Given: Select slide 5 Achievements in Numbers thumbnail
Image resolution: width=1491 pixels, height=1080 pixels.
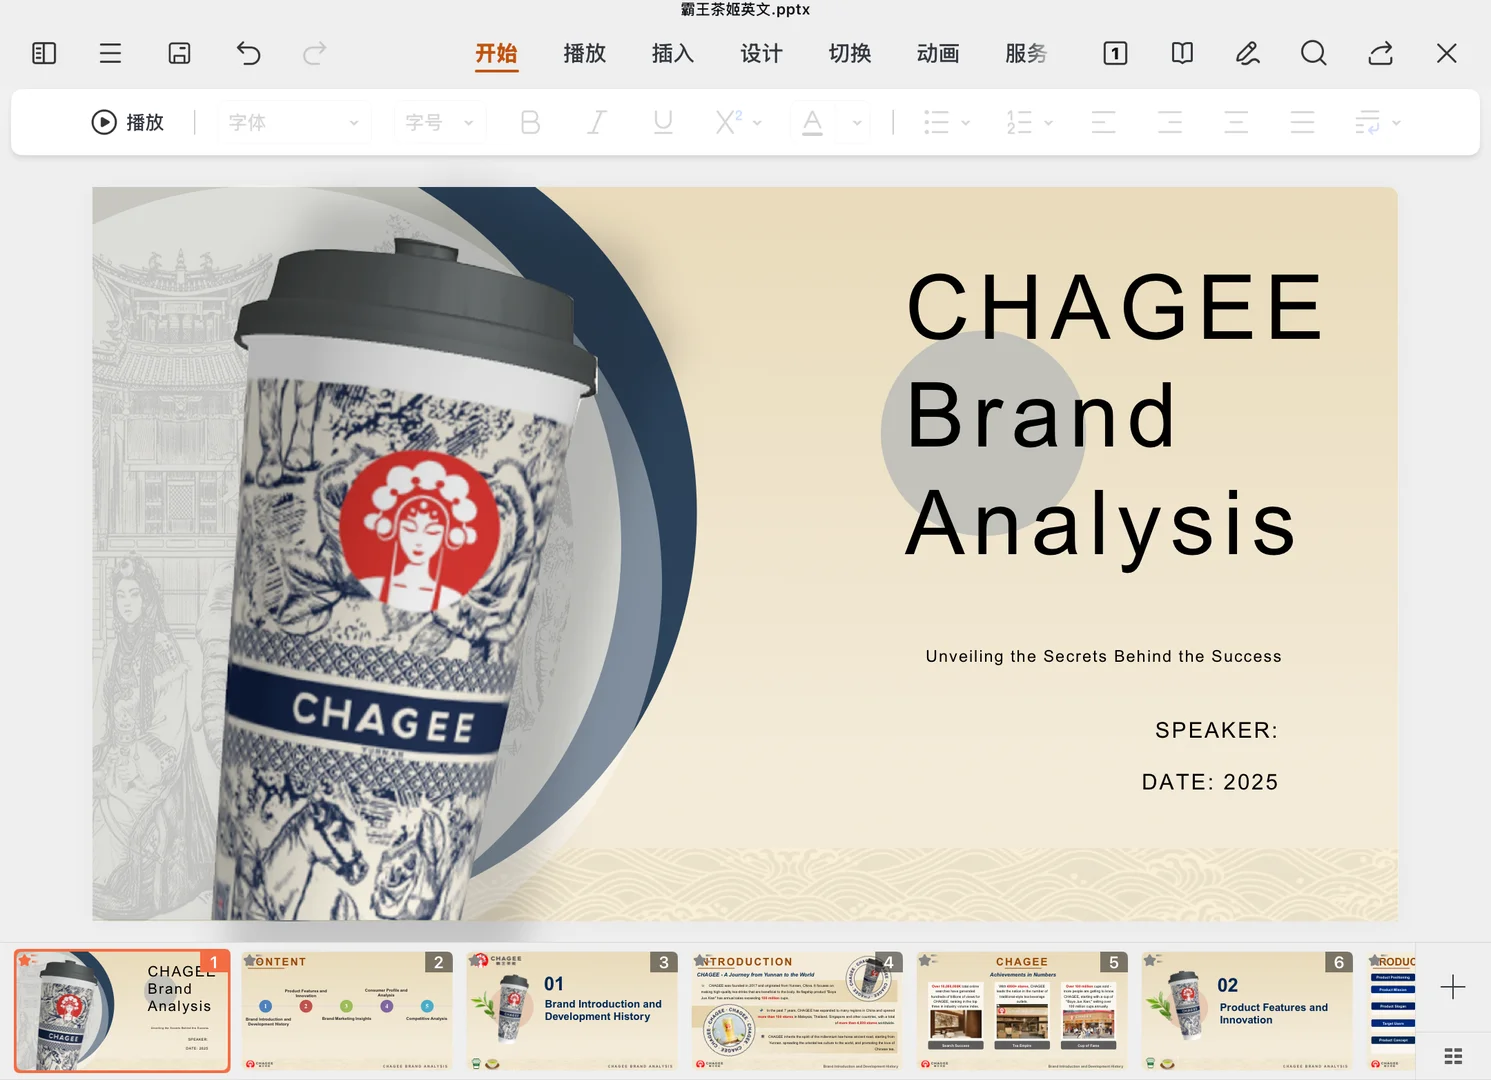Looking at the screenshot, I should 1022,1011.
